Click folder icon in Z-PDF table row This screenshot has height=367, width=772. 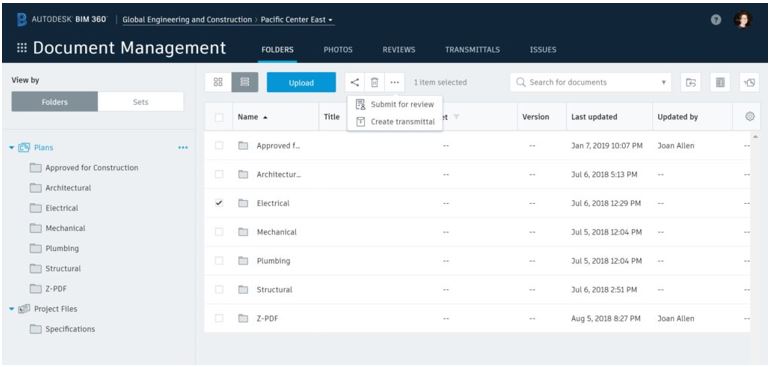point(243,318)
